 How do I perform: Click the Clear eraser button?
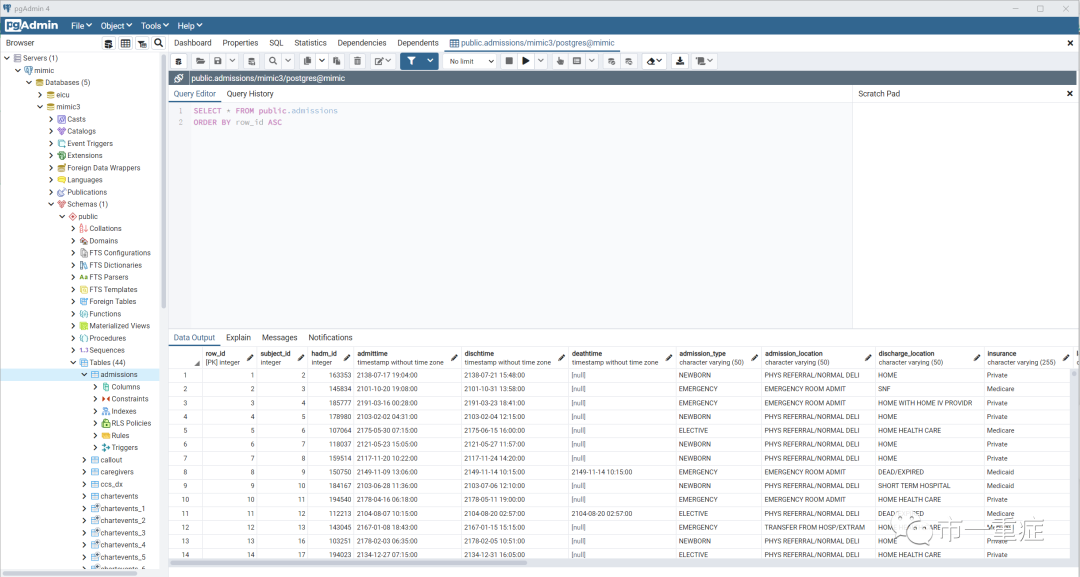tap(654, 61)
